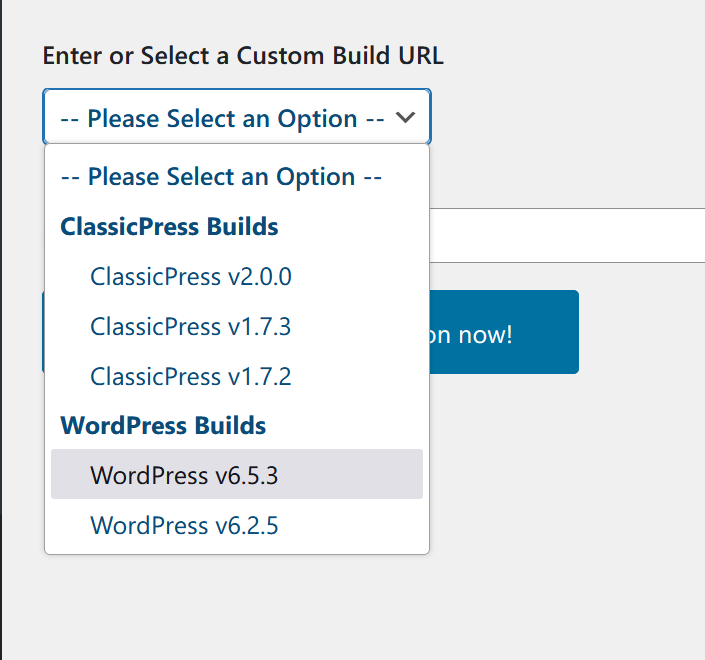Viewport: 705px width, 660px height.
Task: Select WordPress v6.5.3 build
Action: click(184, 474)
